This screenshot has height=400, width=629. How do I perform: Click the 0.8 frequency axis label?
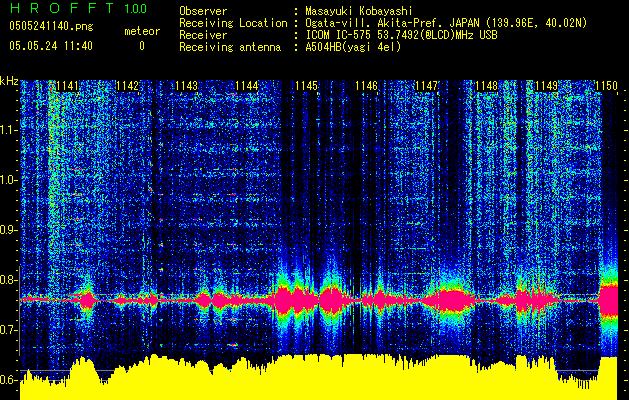pyautogui.click(x=9, y=280)
